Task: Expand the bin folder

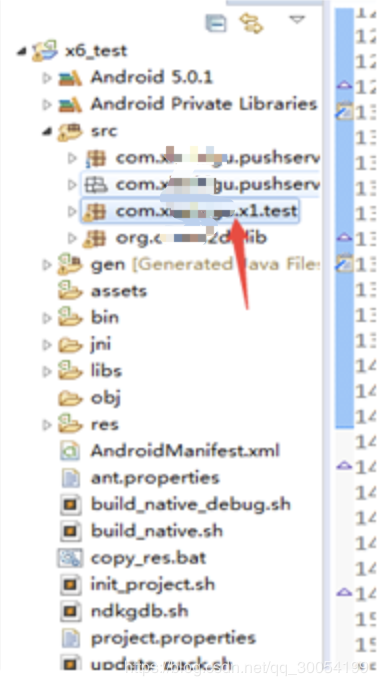Action: (46, 318)
